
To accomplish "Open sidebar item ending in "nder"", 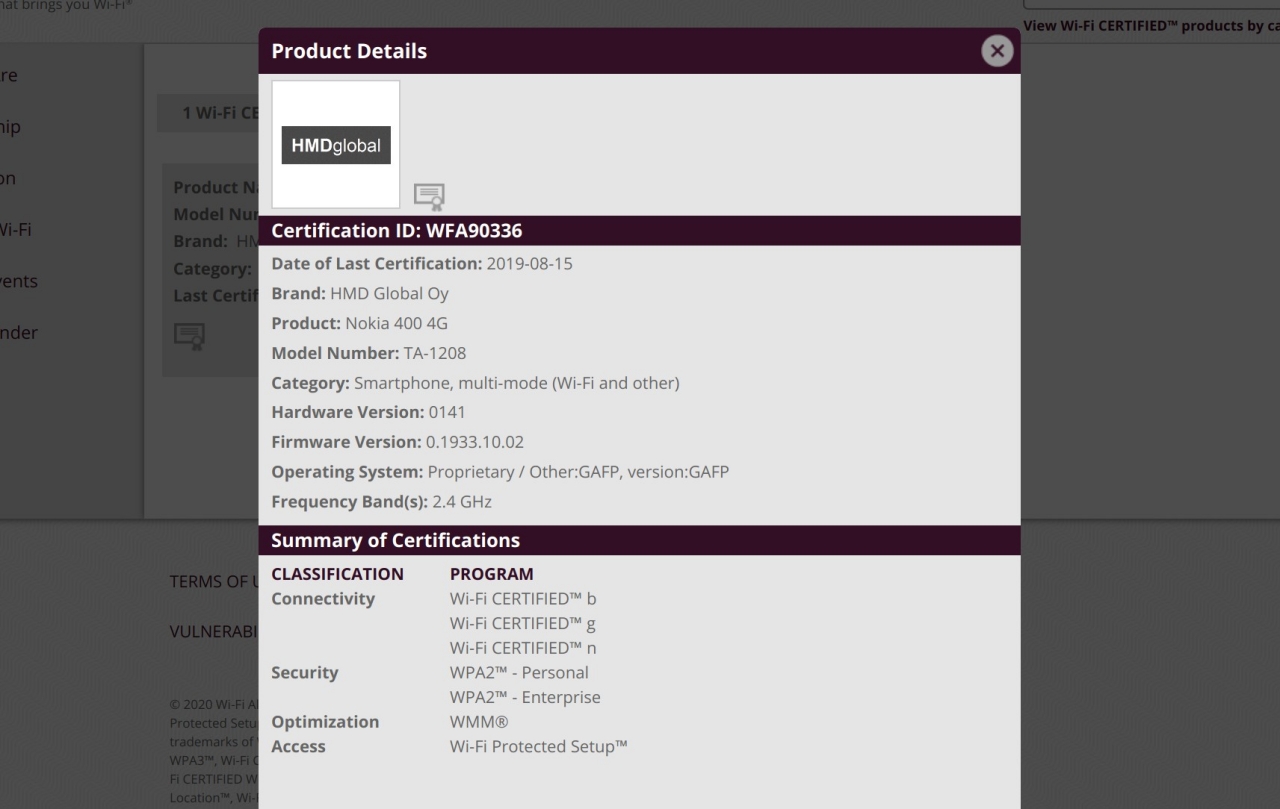I will (x=18, y=333).
